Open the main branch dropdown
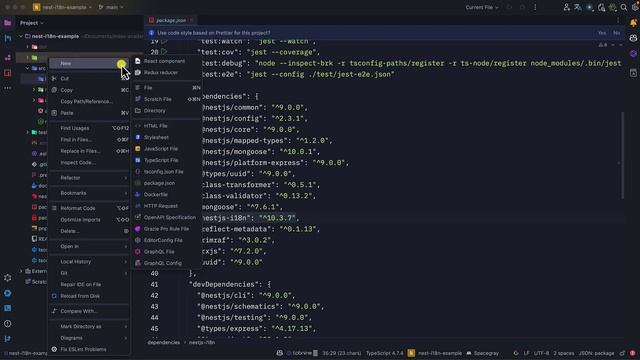The width and height of the screenshot is (640, 360). [111, 7]
